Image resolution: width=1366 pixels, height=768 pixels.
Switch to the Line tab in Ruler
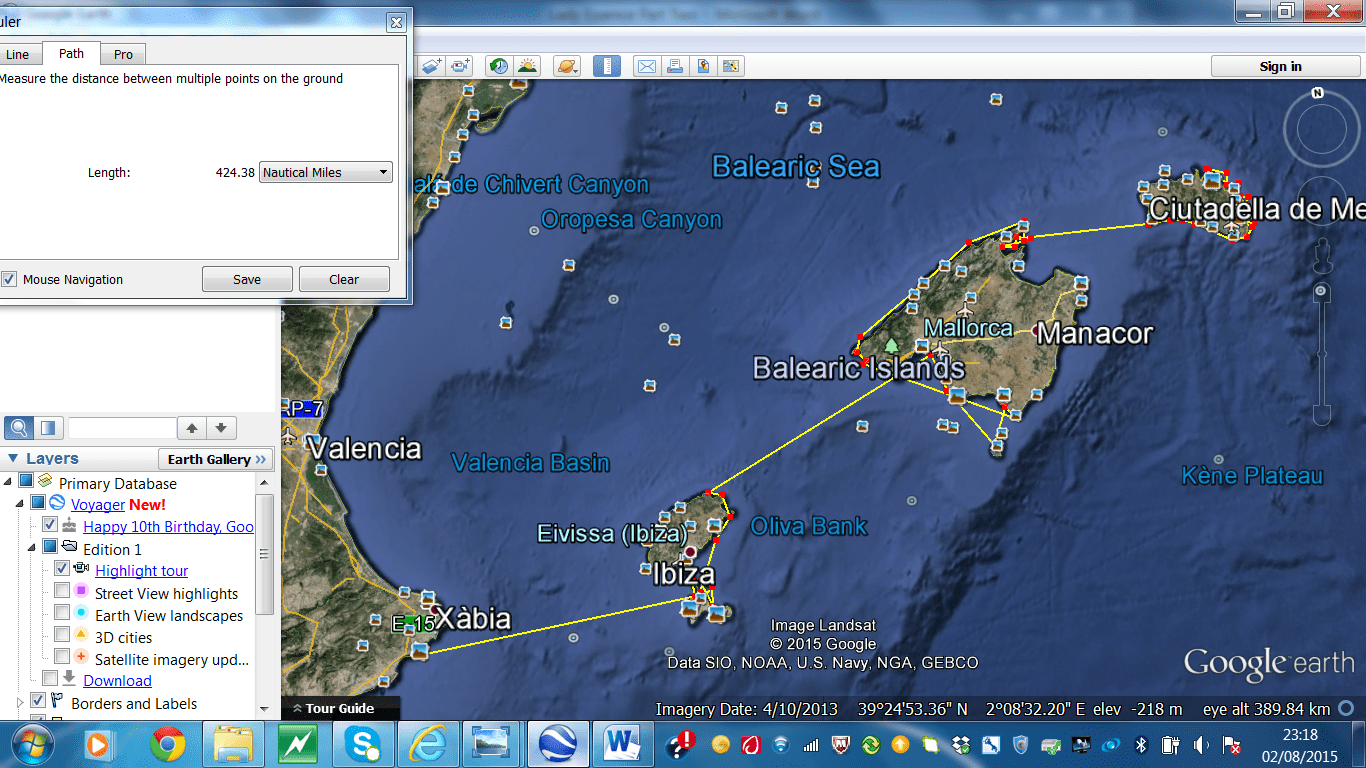(17, 54)
